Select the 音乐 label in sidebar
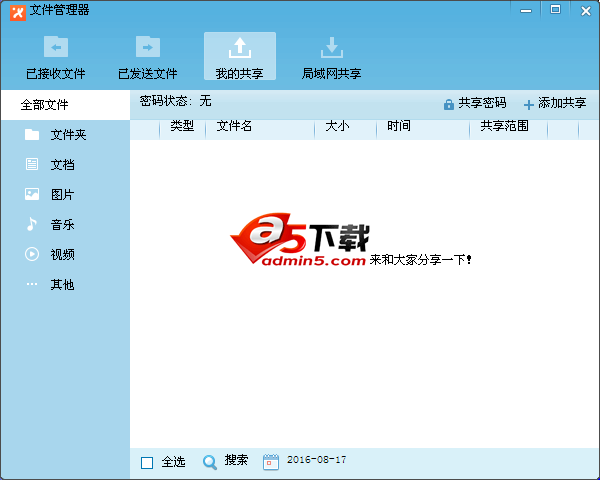 tap(62, 224)
